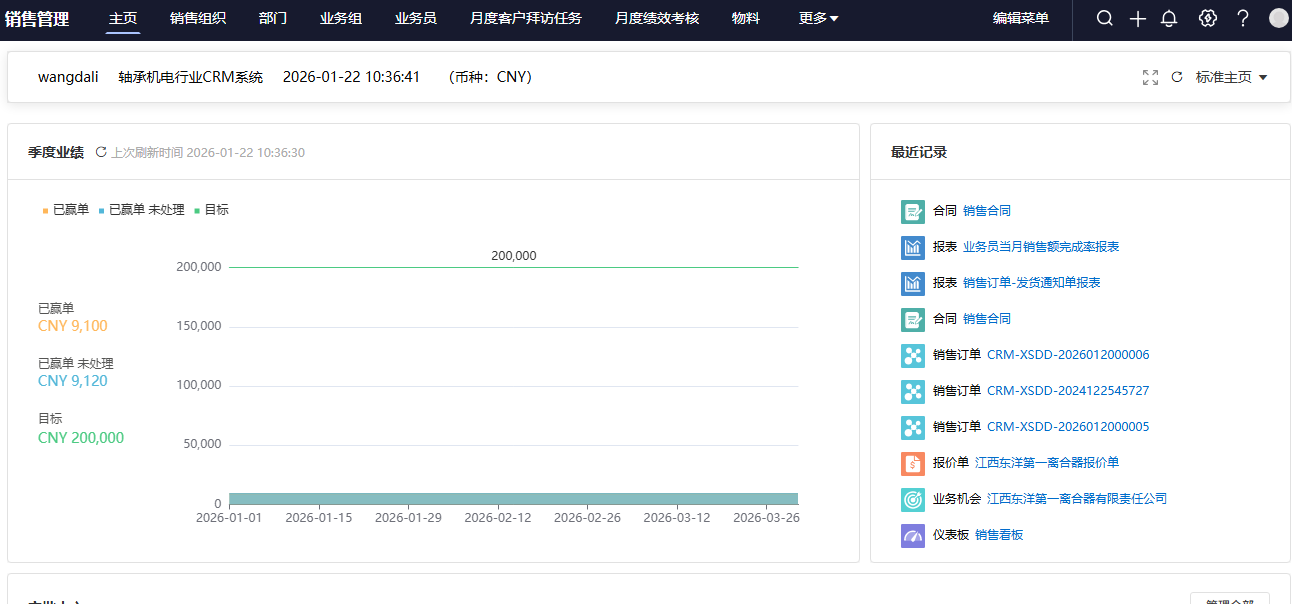Toggle the 已赢单 legend series
The image size is (1292, 604).
click(66, 210)
